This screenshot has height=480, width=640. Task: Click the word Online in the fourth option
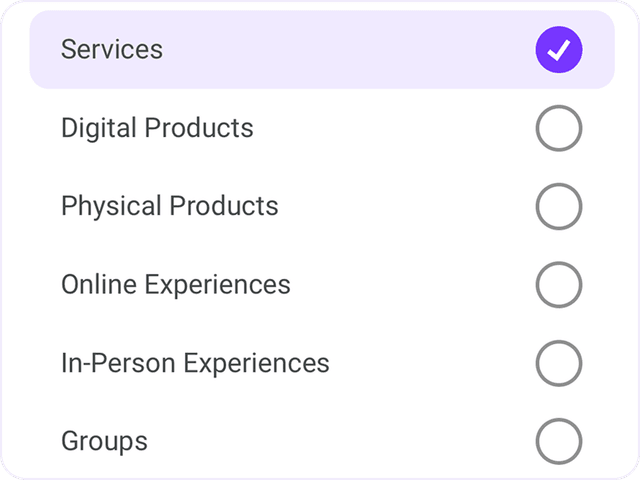[x=99, y=284]
